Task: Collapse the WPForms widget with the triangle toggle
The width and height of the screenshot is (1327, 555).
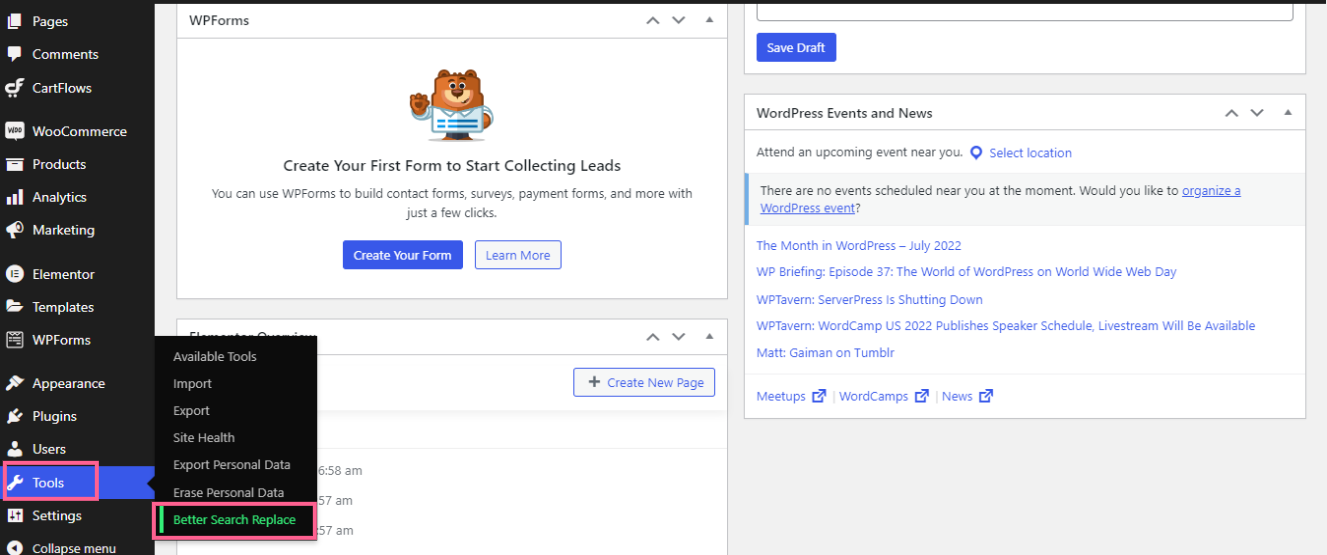Action: 709,20
